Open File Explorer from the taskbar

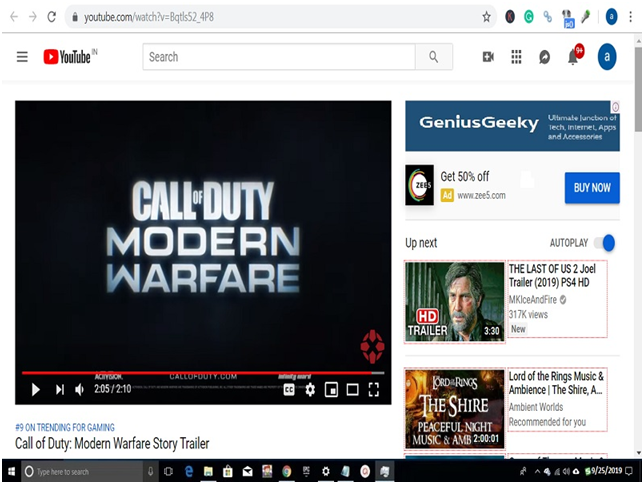click(x=208, y=471)
